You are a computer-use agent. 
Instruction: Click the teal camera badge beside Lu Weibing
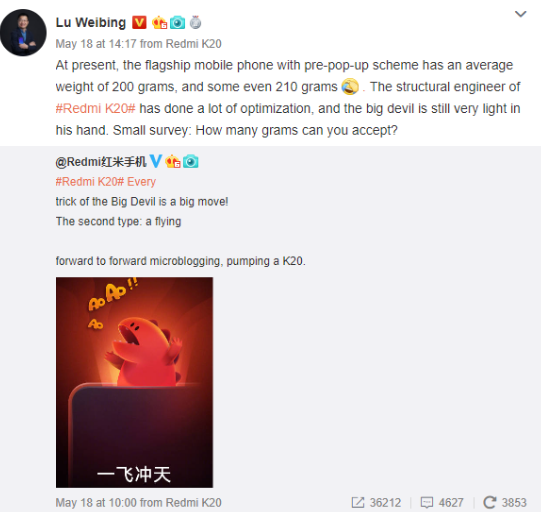177,23
